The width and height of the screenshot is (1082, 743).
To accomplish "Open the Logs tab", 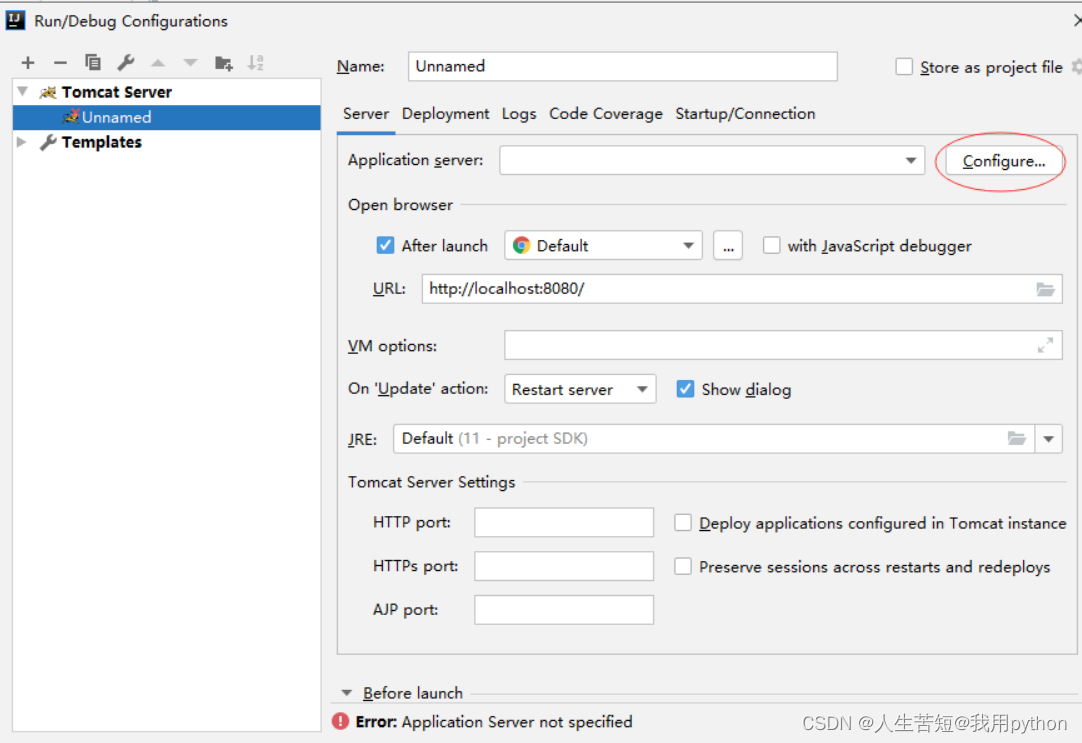I will (519, 114).
